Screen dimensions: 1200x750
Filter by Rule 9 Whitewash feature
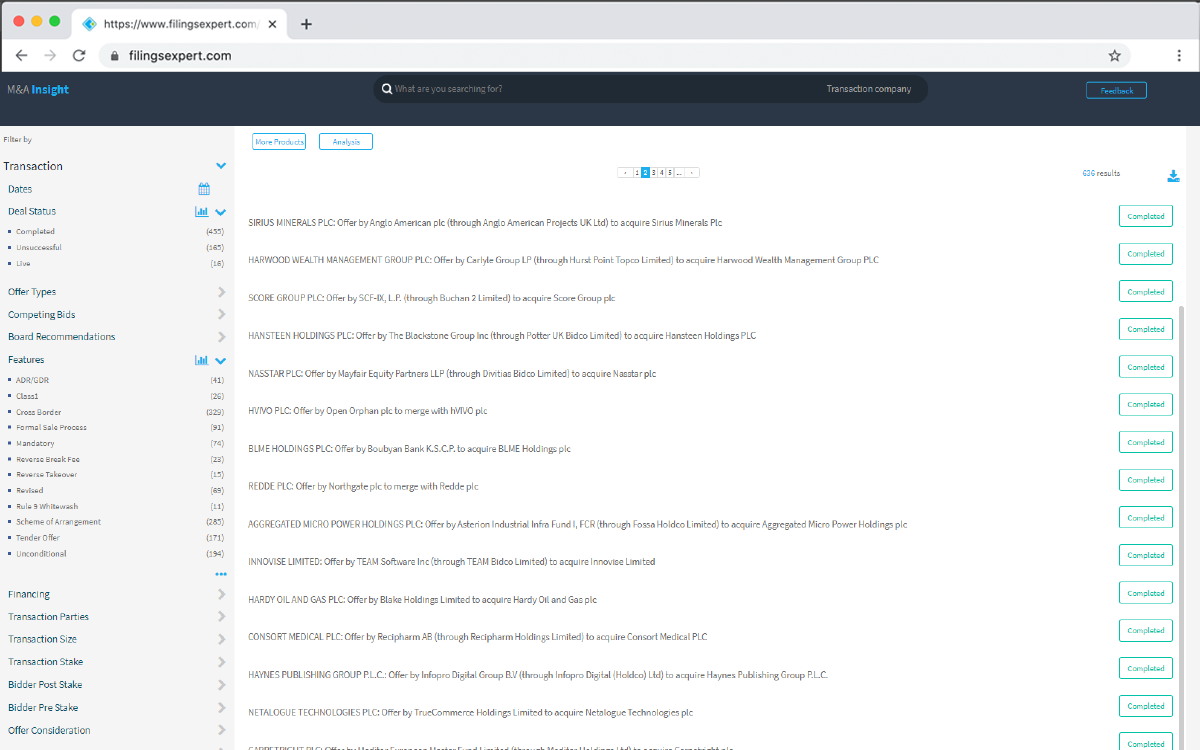(47, 507)
